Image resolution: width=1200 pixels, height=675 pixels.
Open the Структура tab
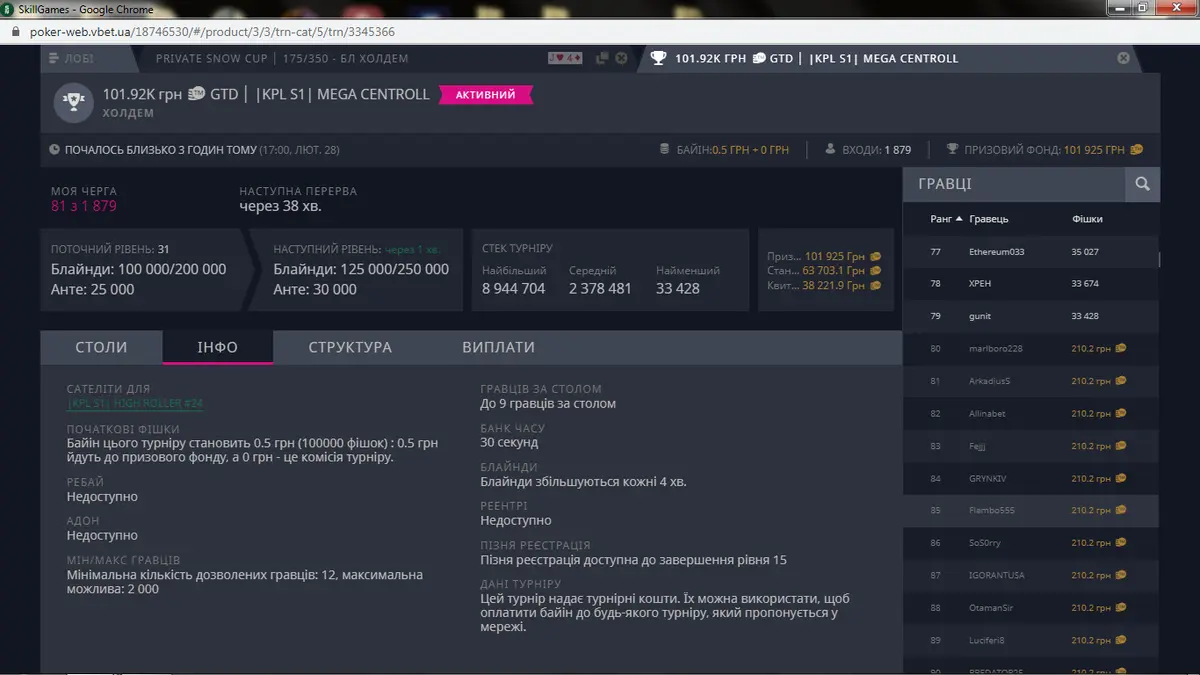point(350,347)
